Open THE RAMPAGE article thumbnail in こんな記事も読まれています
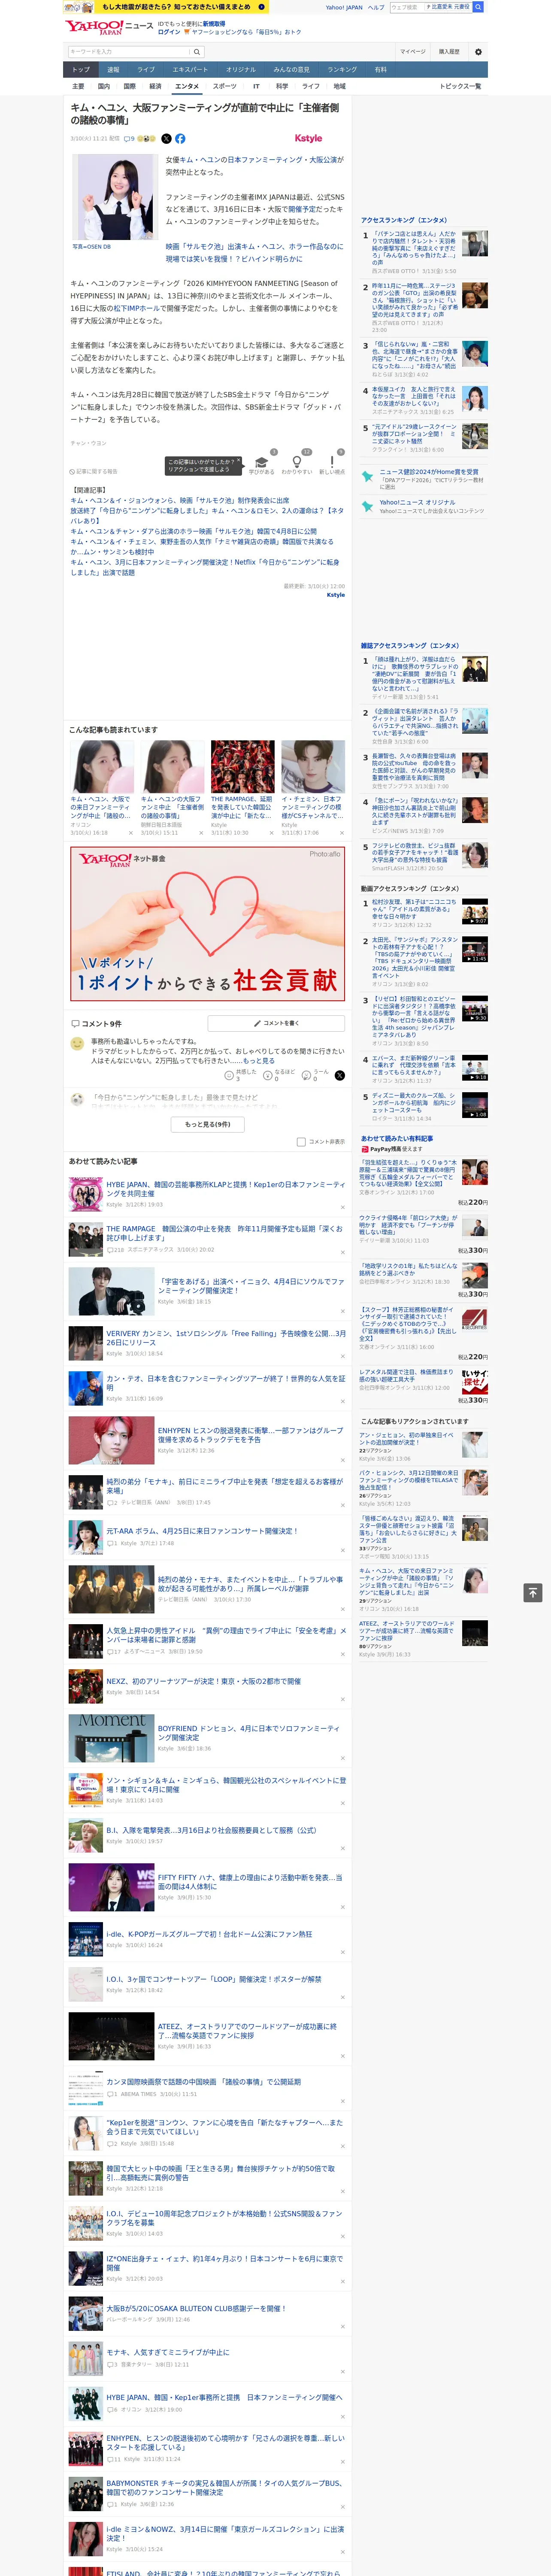The height and width of the screenshot is (2576, 551). click(243, 767)
